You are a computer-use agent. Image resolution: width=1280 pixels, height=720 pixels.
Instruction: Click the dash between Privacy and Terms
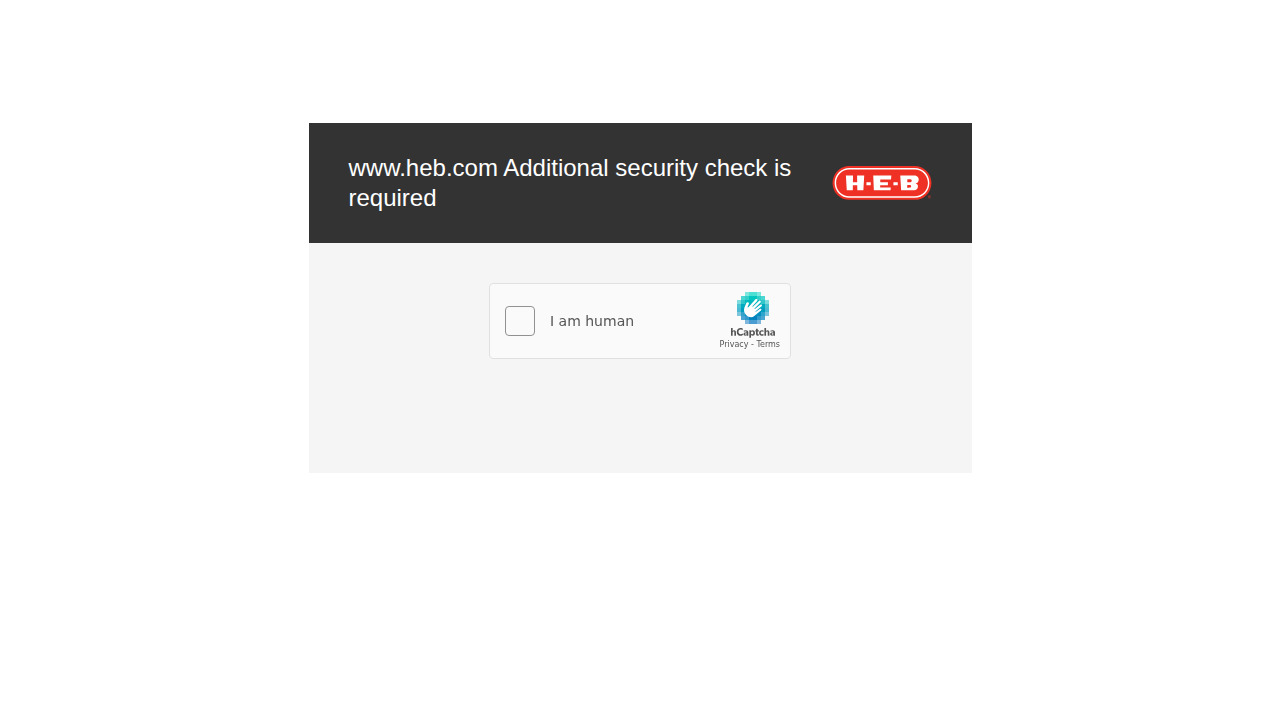pyautogui.click(x=752, y=344)
